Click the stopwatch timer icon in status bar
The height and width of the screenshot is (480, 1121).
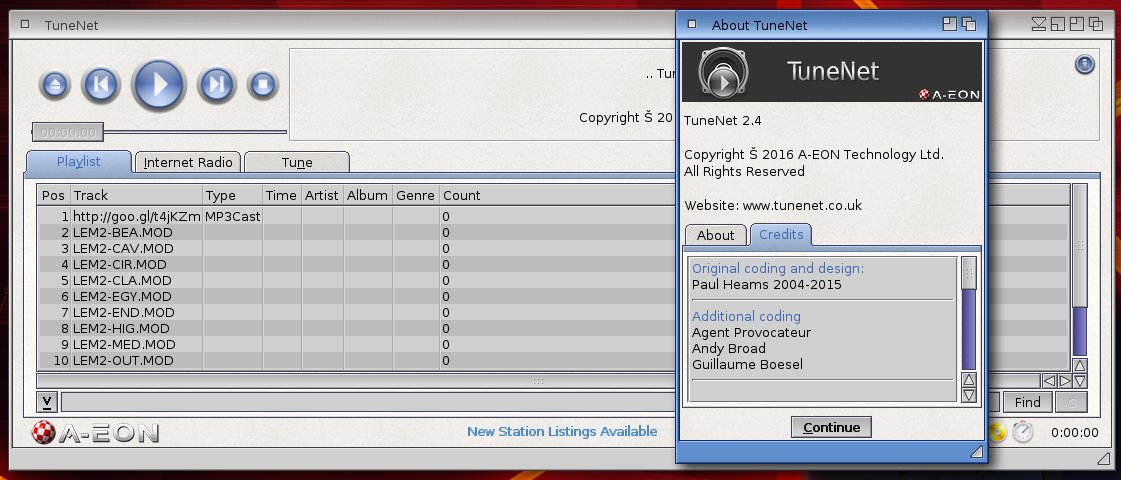coord(1023,431)
